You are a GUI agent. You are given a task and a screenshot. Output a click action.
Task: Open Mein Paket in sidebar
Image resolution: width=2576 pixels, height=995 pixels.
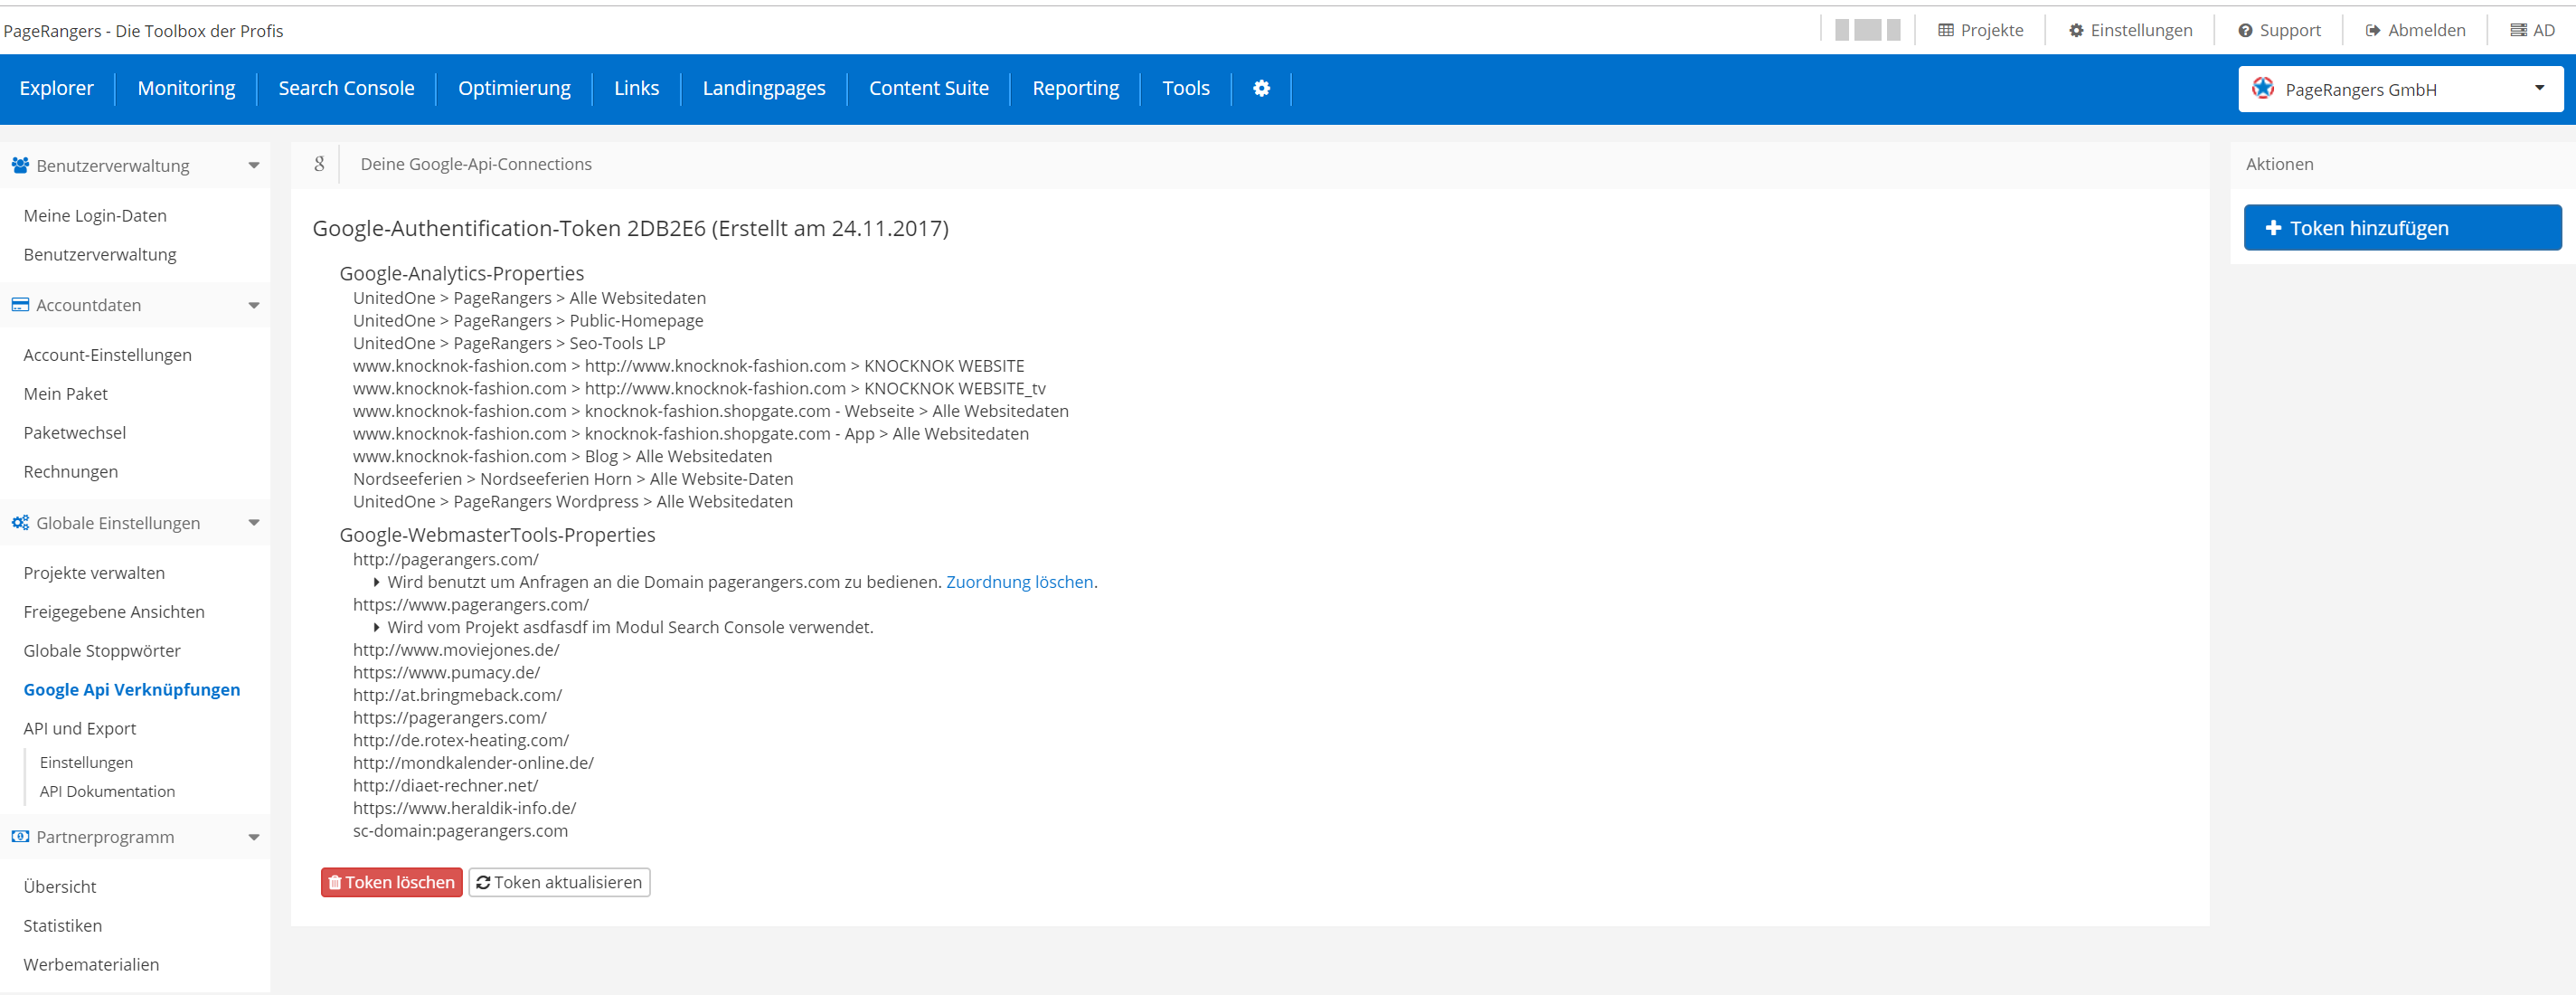[65, 394]
